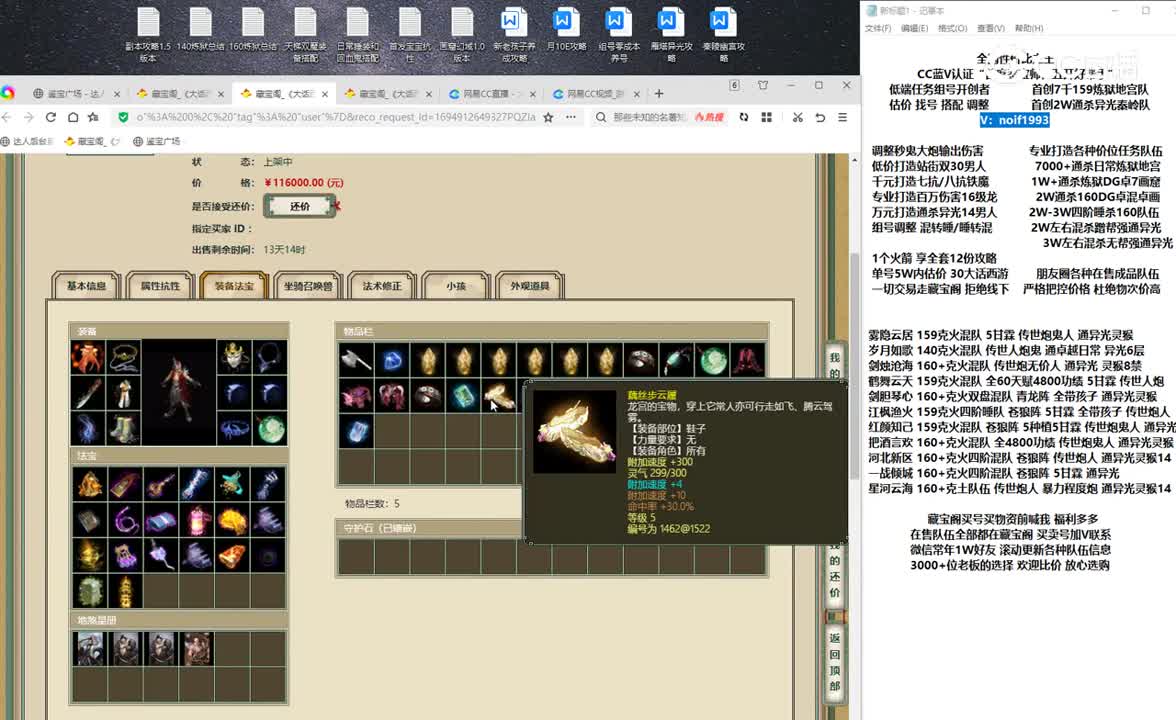Select the cyan crystal block in inventory
The image size is (1176, 720).
464,396
